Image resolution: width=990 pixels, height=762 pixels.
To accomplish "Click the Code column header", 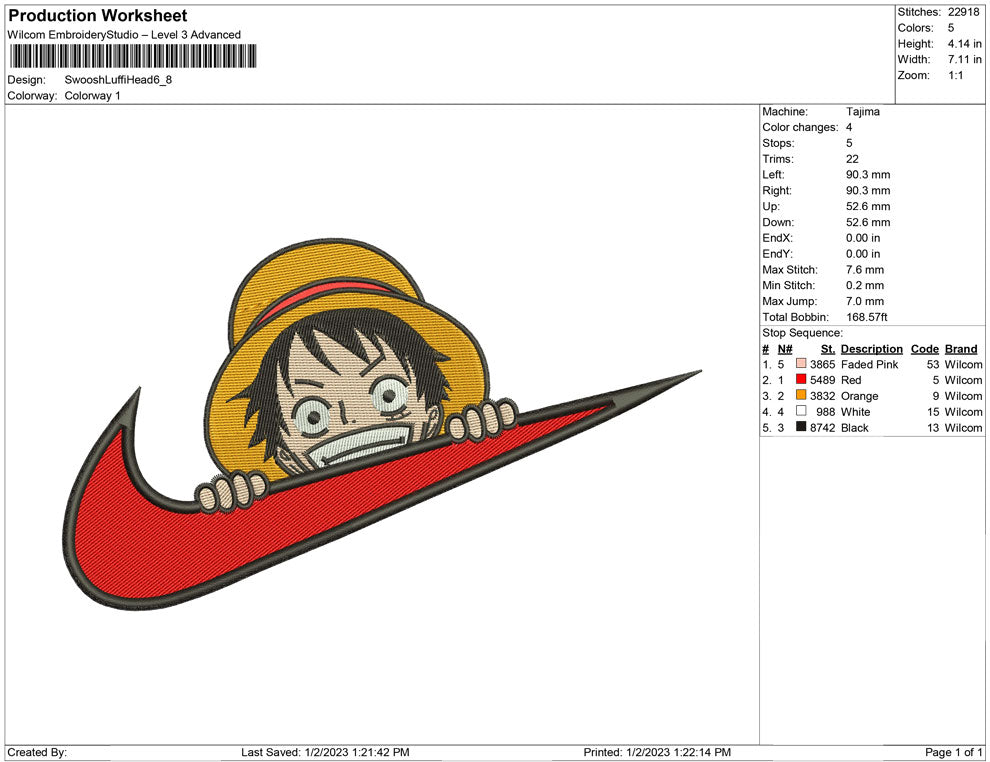I will point(924,349).
